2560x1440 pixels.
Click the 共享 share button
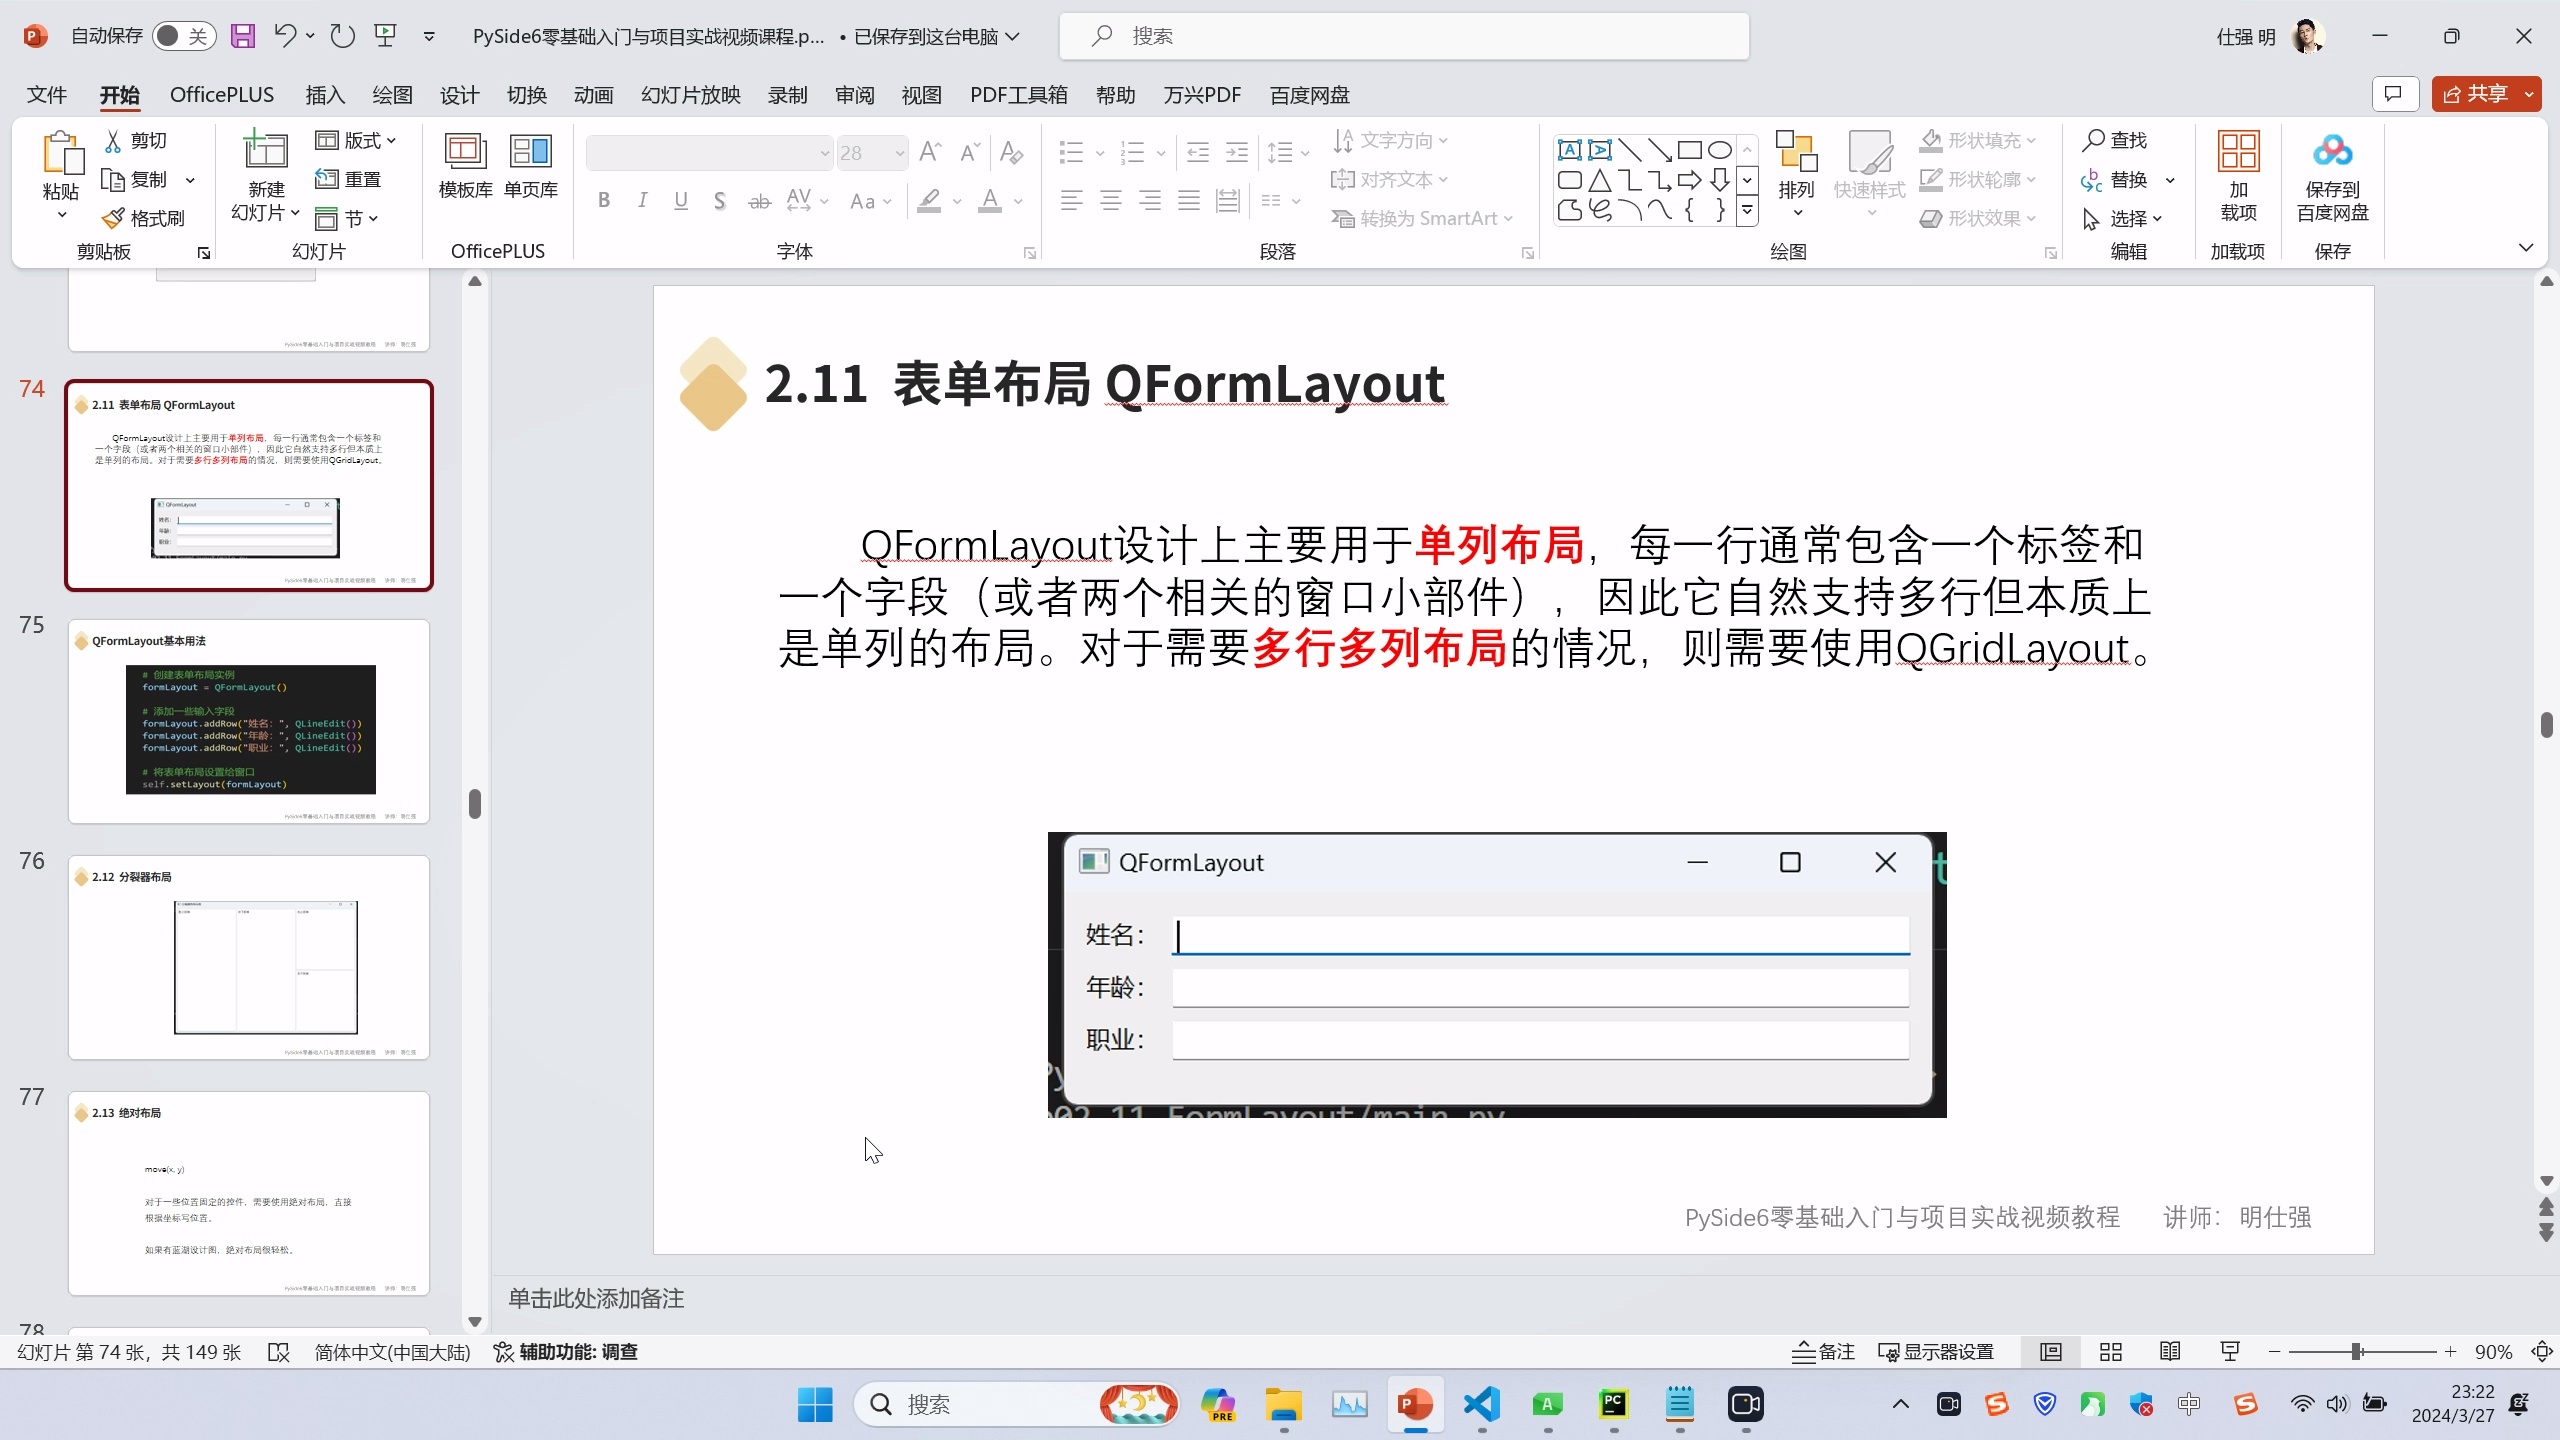[2486, 93]
